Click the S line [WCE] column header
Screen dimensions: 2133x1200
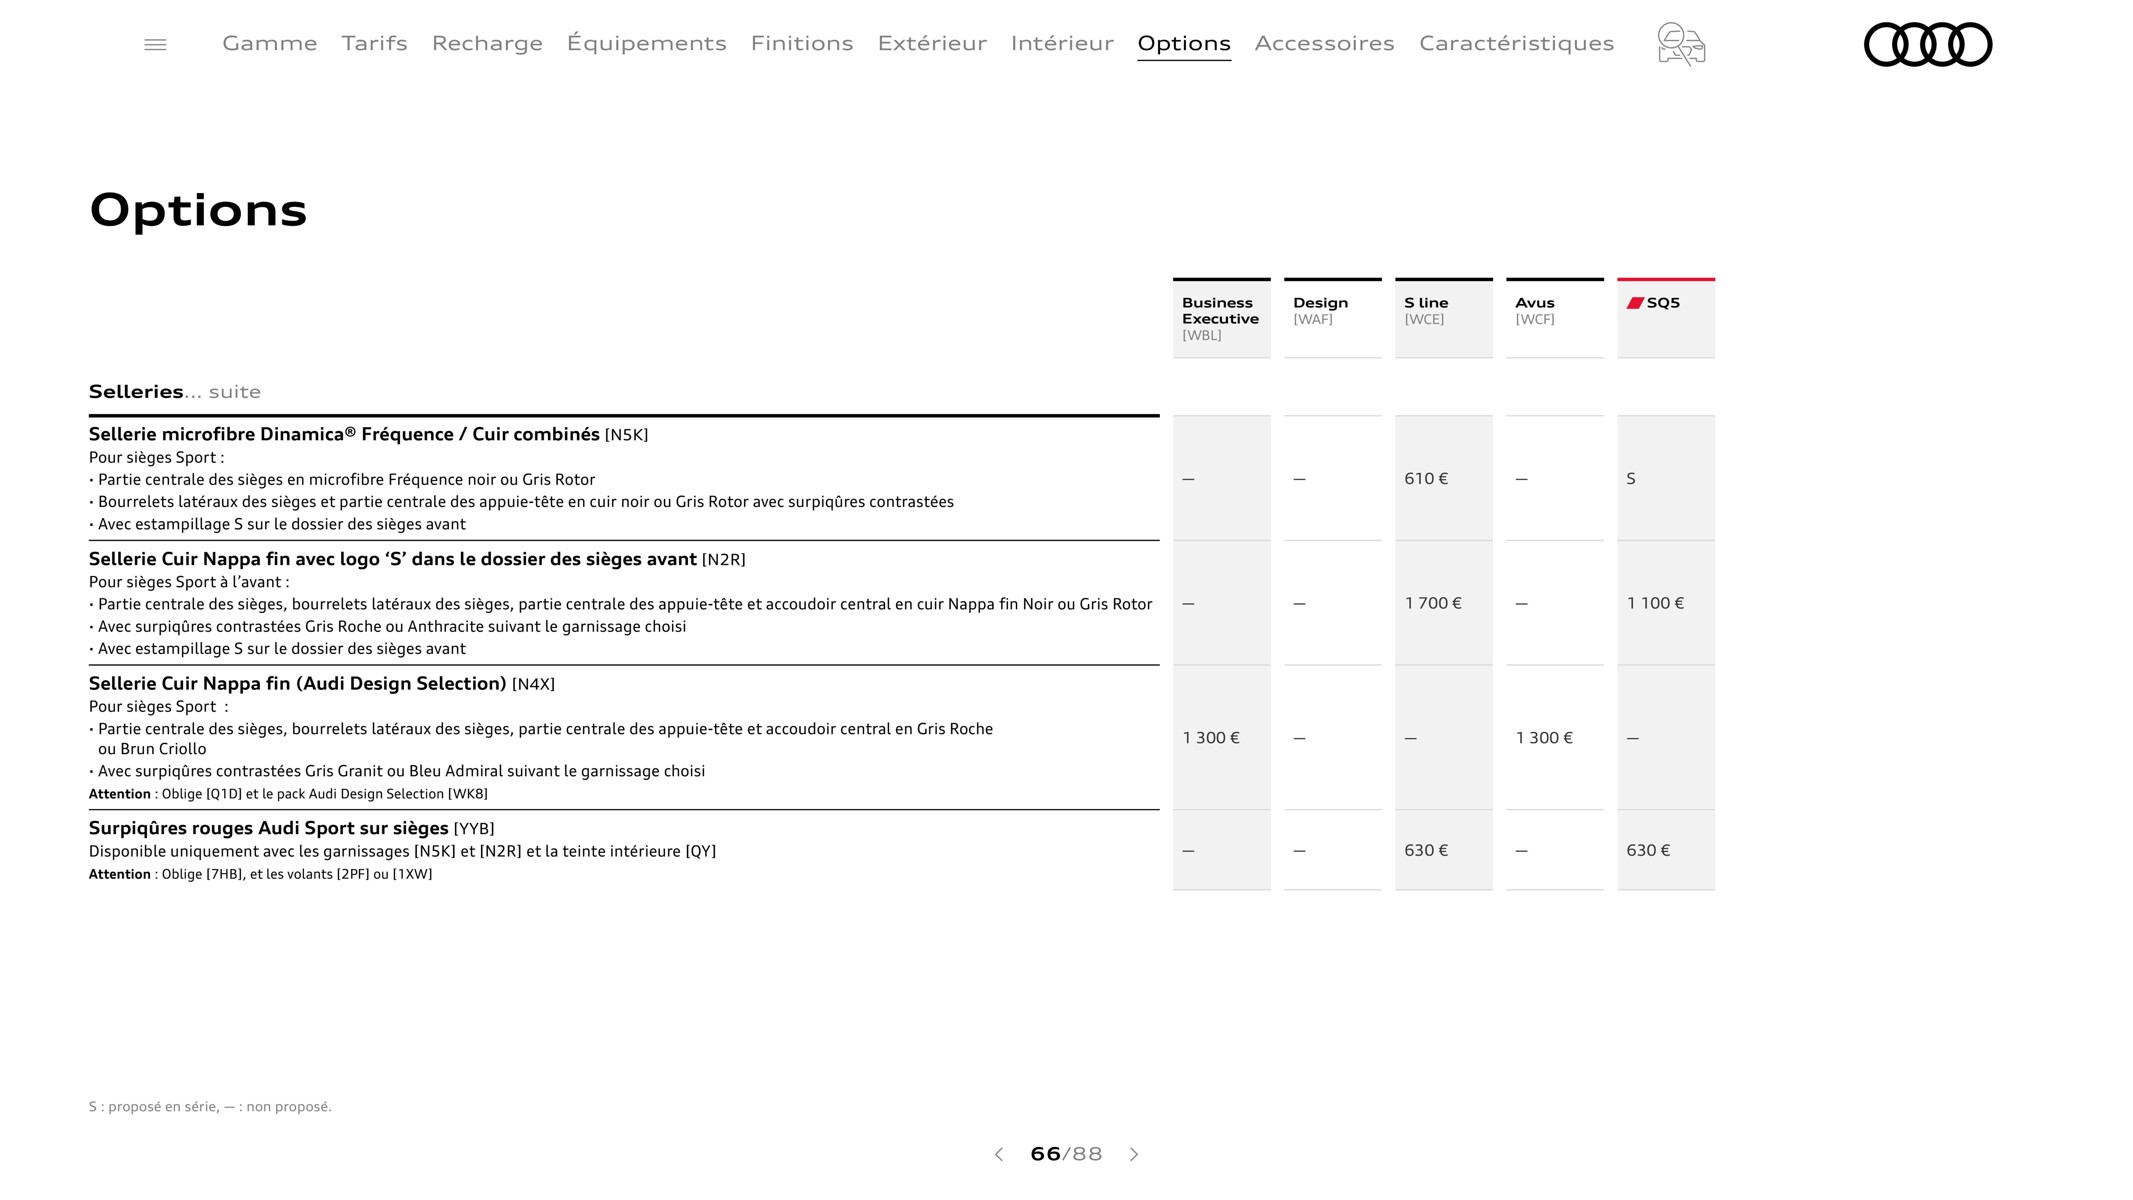tap(1444, 318)
